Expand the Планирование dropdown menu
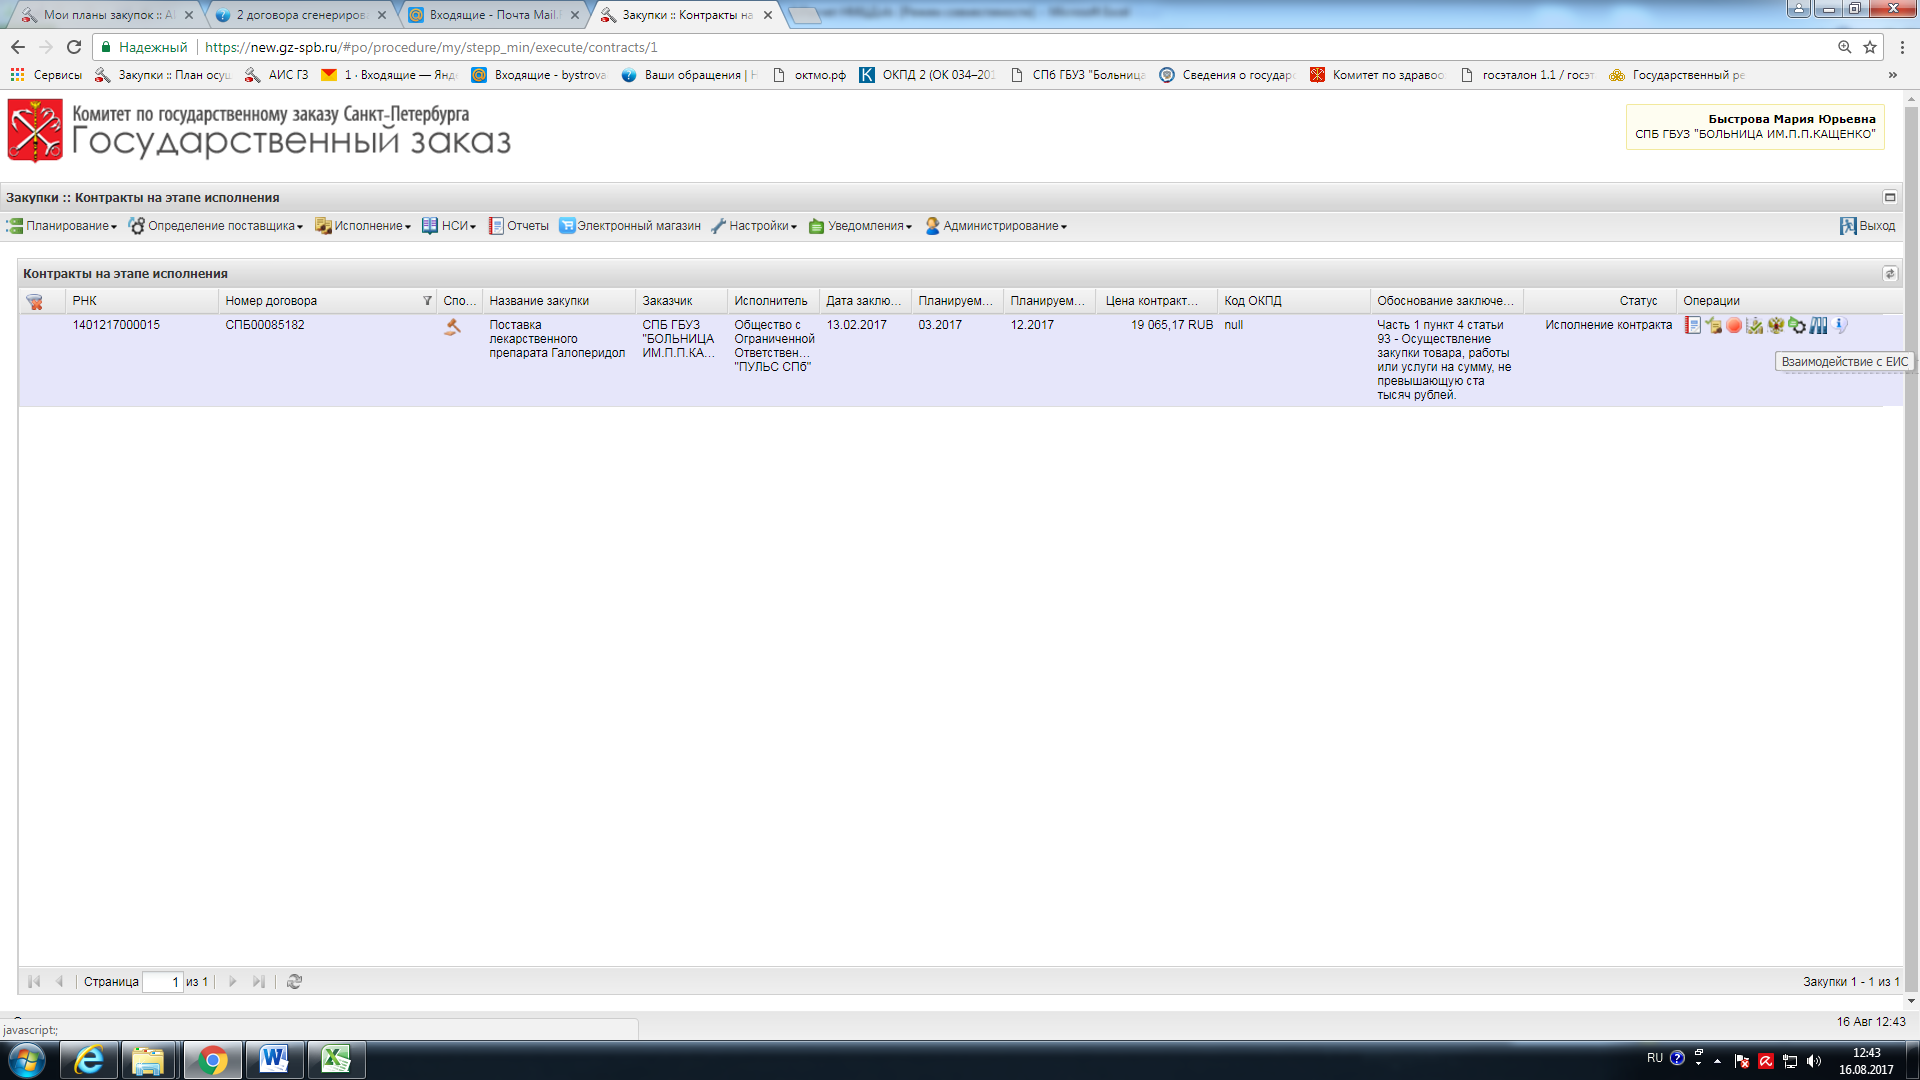This screenshot has width=1920, height=1080. point(68,226)
